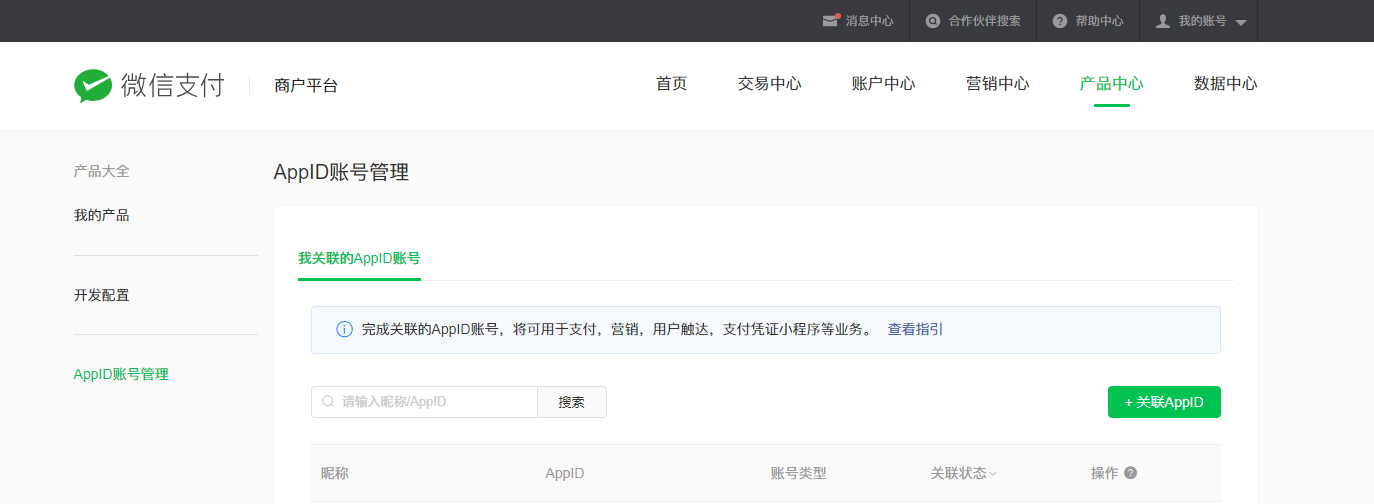Click the AppID账号管理 page title
The width and height of the screenshot is (1374, 504).
coord(341,172)
